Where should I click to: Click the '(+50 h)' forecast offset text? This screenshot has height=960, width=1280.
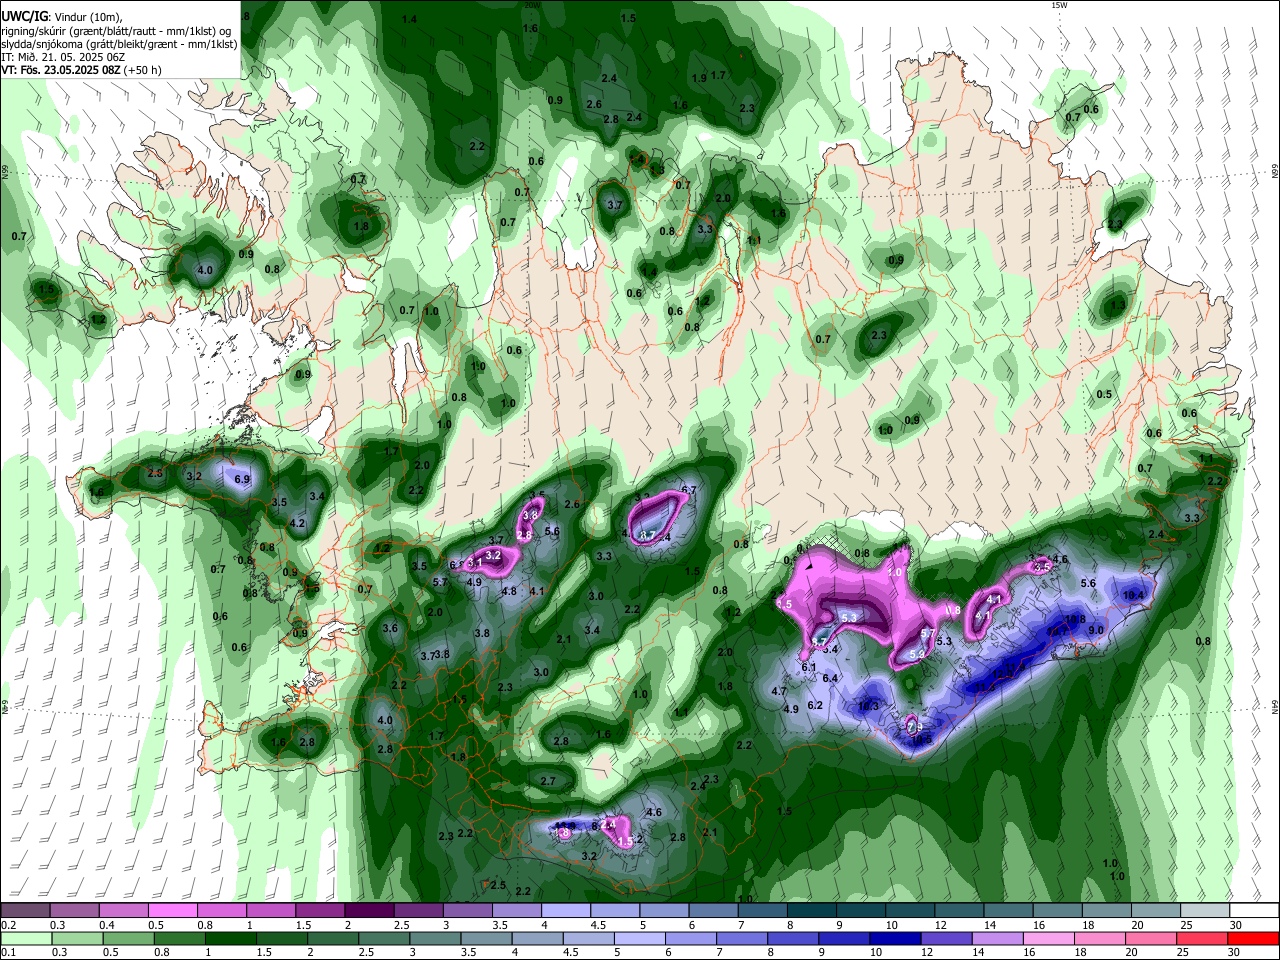coord(143,70)
